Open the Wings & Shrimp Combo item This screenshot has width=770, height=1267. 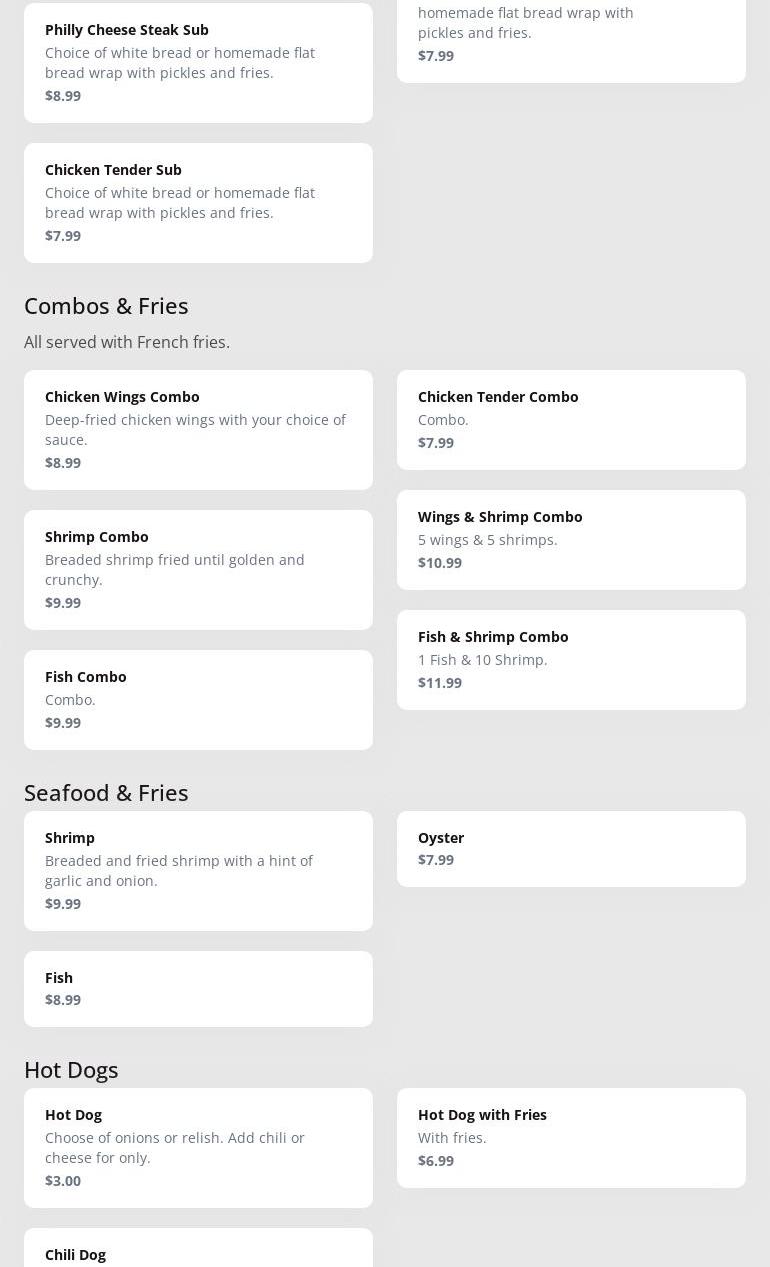(x=571, y=540)
